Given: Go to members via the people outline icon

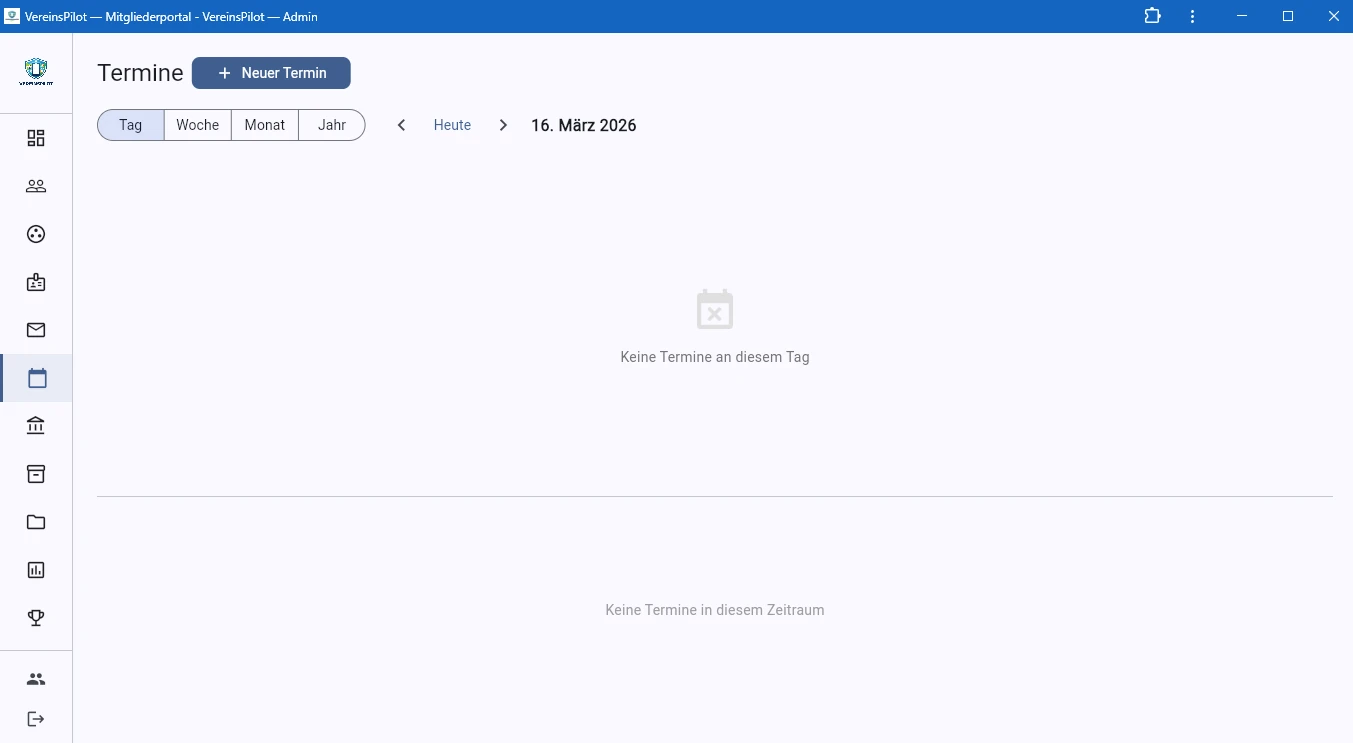Looking at the screenshot, I should 36,186.
